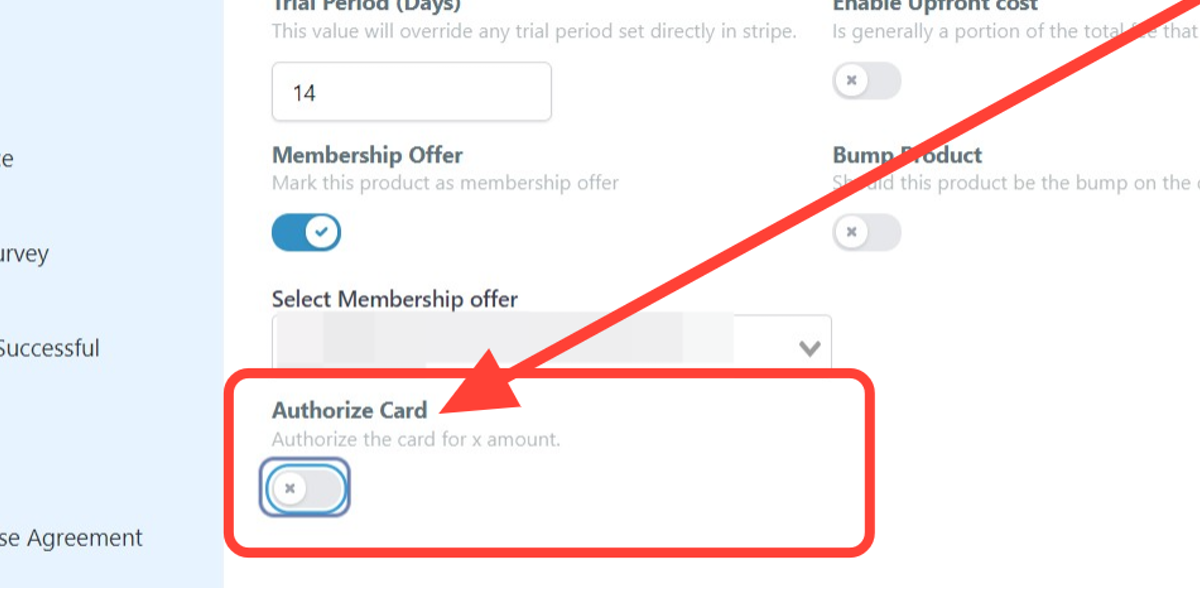1200x589 pixels.
Task: Click the checkmark icon in the Membership Offer switch
Action: coord(322,231)
